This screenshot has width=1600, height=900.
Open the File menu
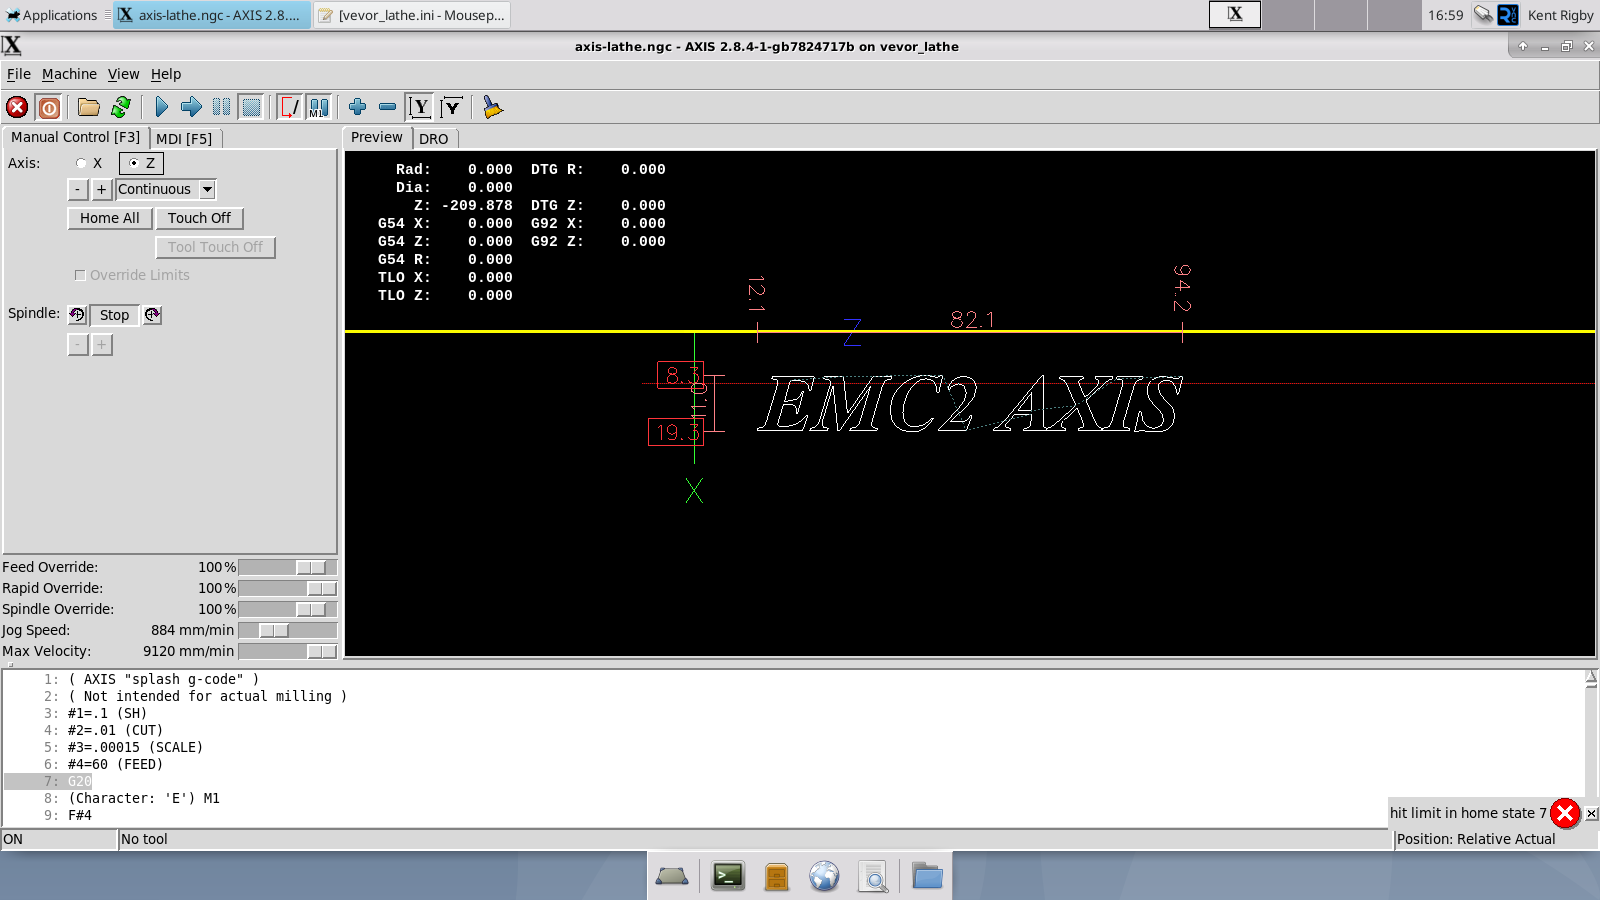pos(19,74)
